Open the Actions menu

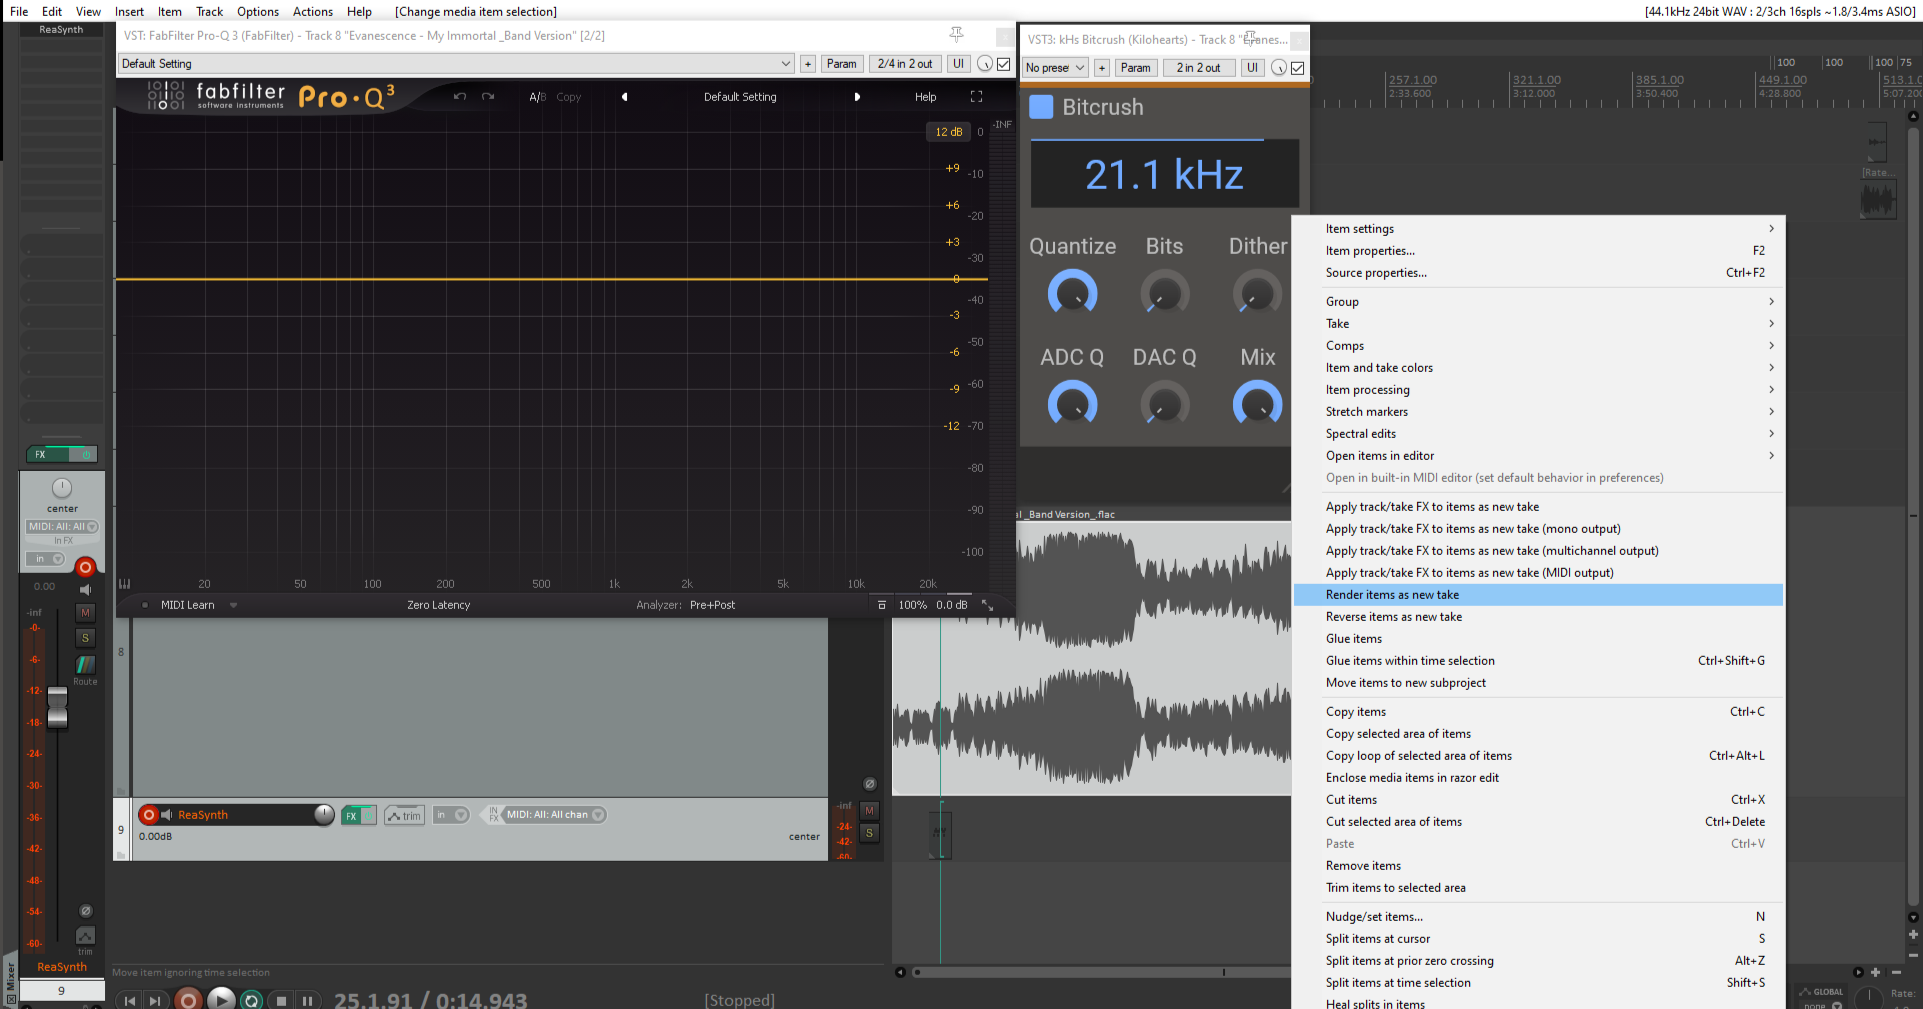point(313,12)
